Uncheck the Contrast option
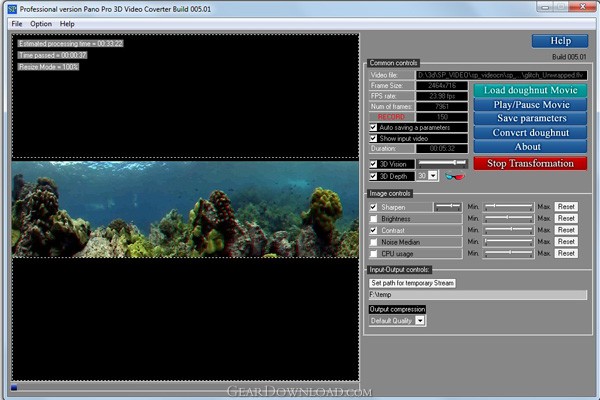Viewport: 600px width, 400px height. [373, 230]
